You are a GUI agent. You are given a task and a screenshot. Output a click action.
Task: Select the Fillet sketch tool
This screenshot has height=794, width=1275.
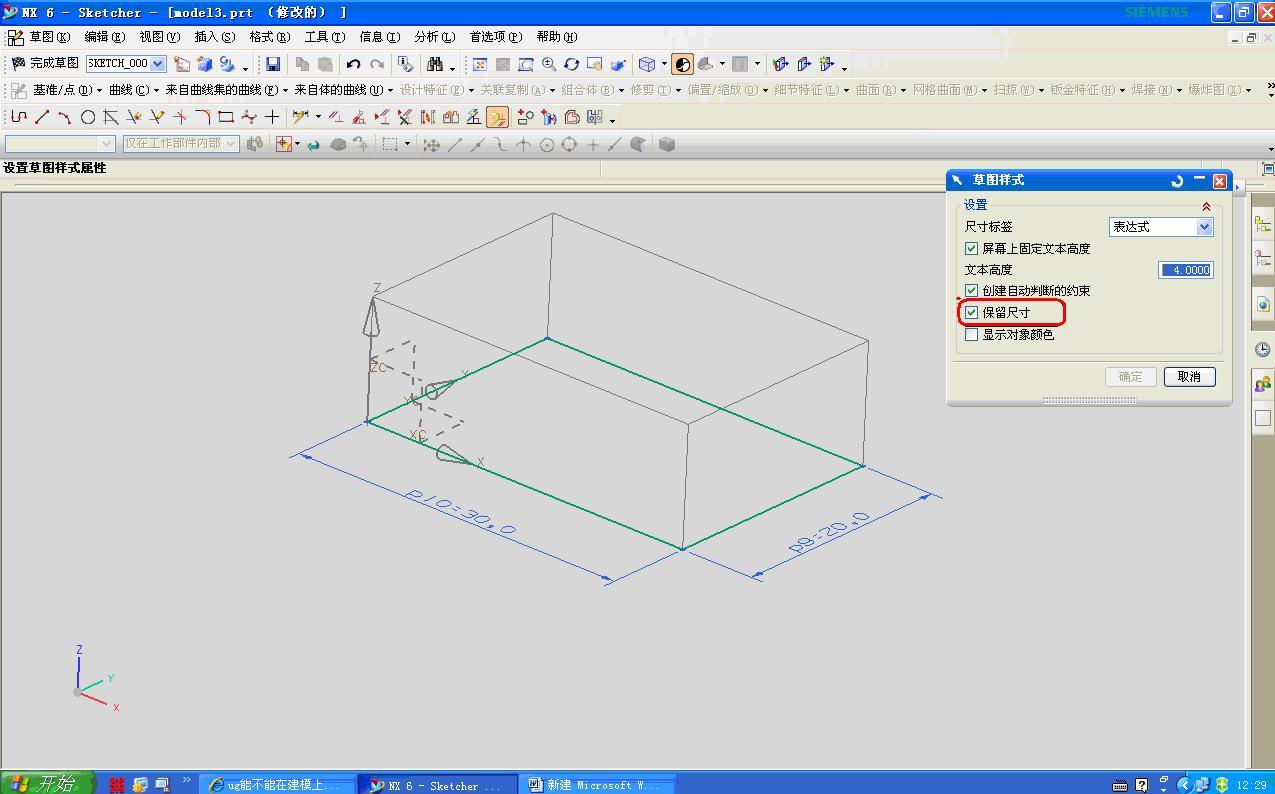(203, 117)
